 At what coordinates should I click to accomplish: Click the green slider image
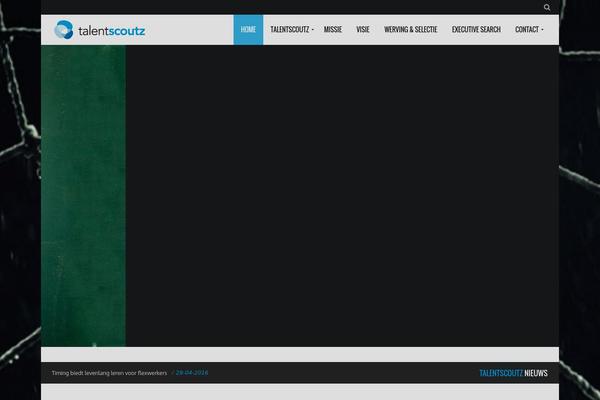[x=83, y=196]
